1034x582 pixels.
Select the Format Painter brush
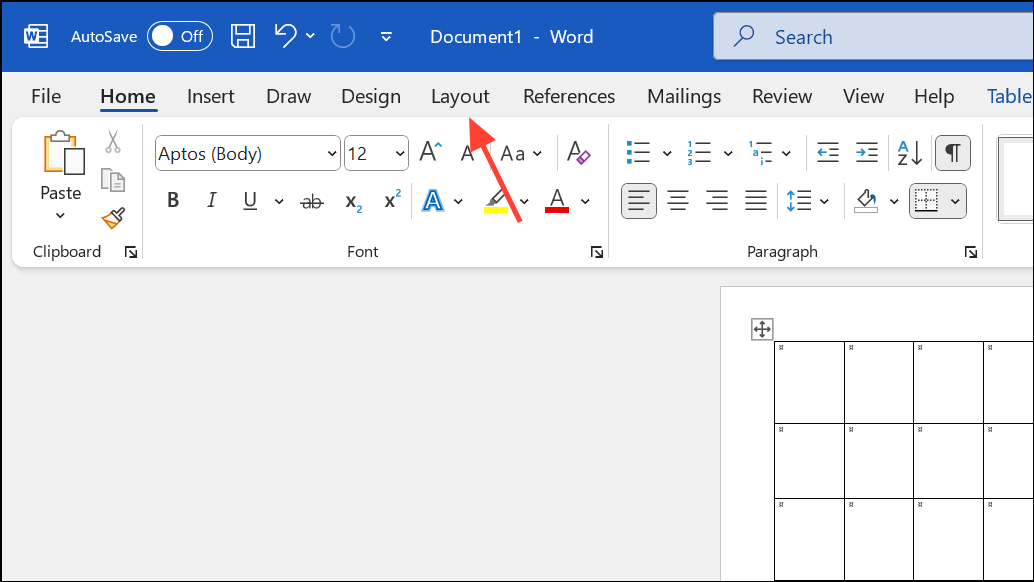click(113, 218)
